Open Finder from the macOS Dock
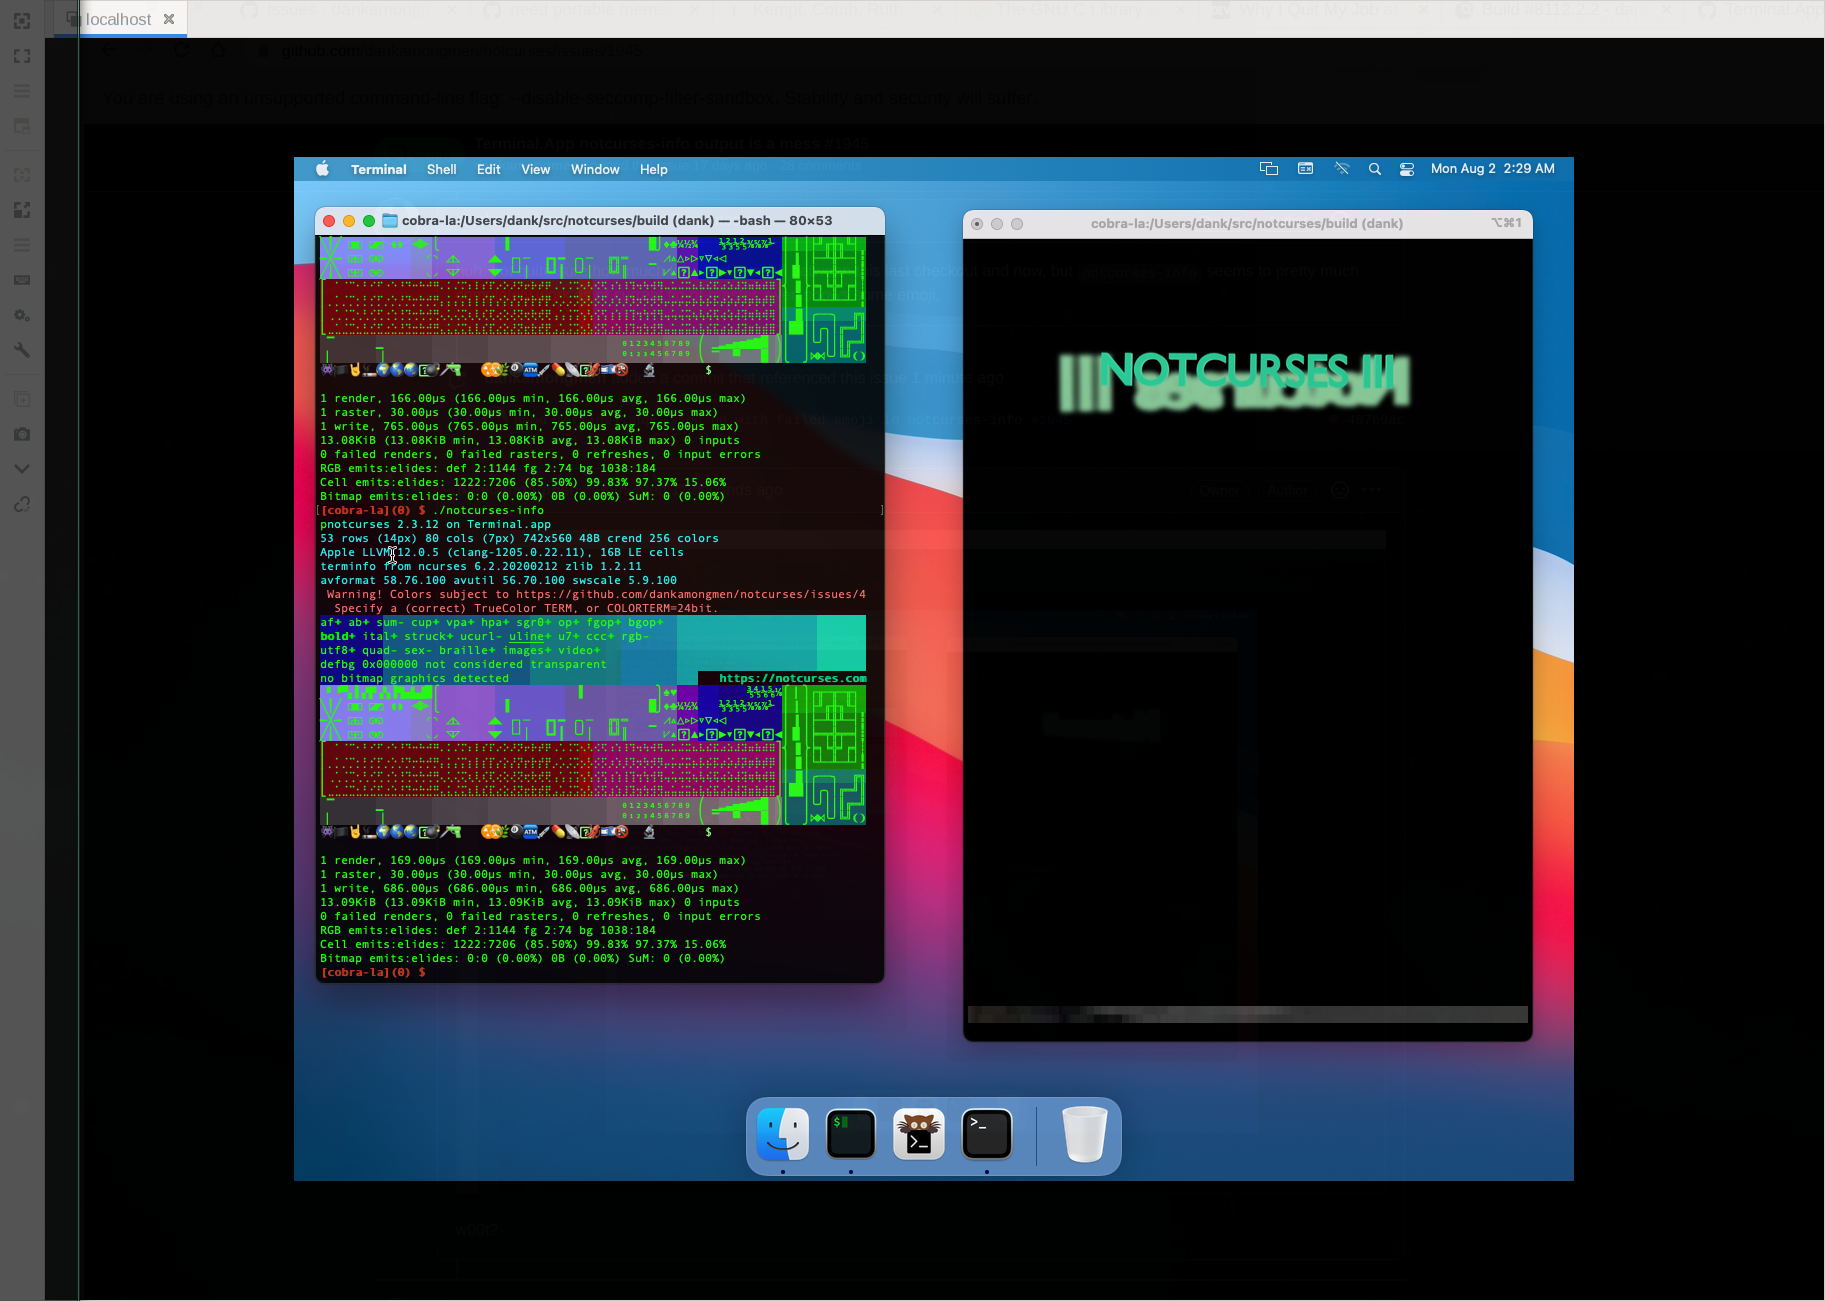The height and width of the screenshot is (1301, 1825). click(782, 1133)
